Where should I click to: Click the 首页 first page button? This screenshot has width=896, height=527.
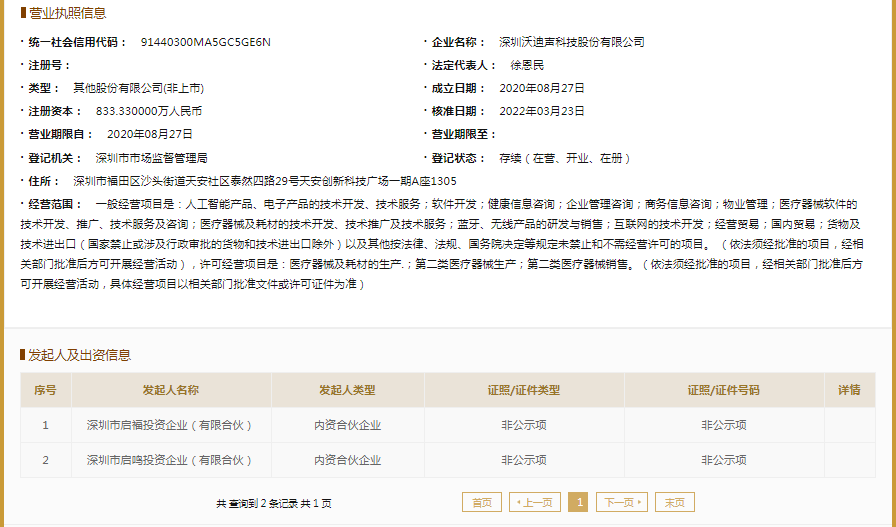[481, 502]
